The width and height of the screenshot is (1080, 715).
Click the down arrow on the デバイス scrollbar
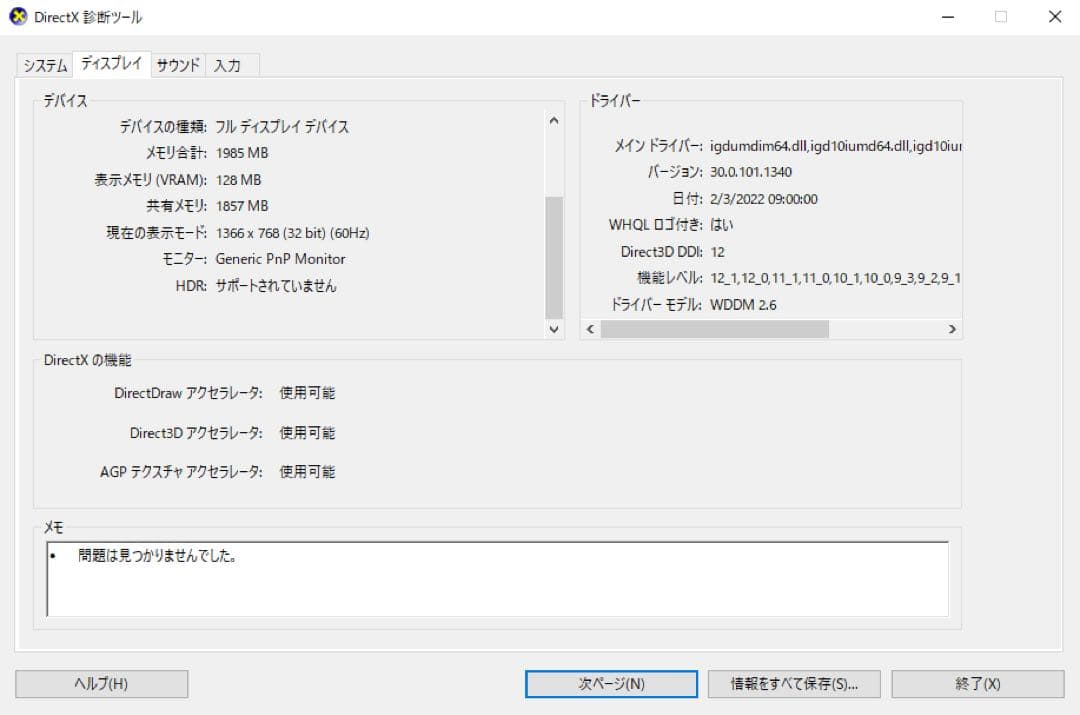pos(554,329)
